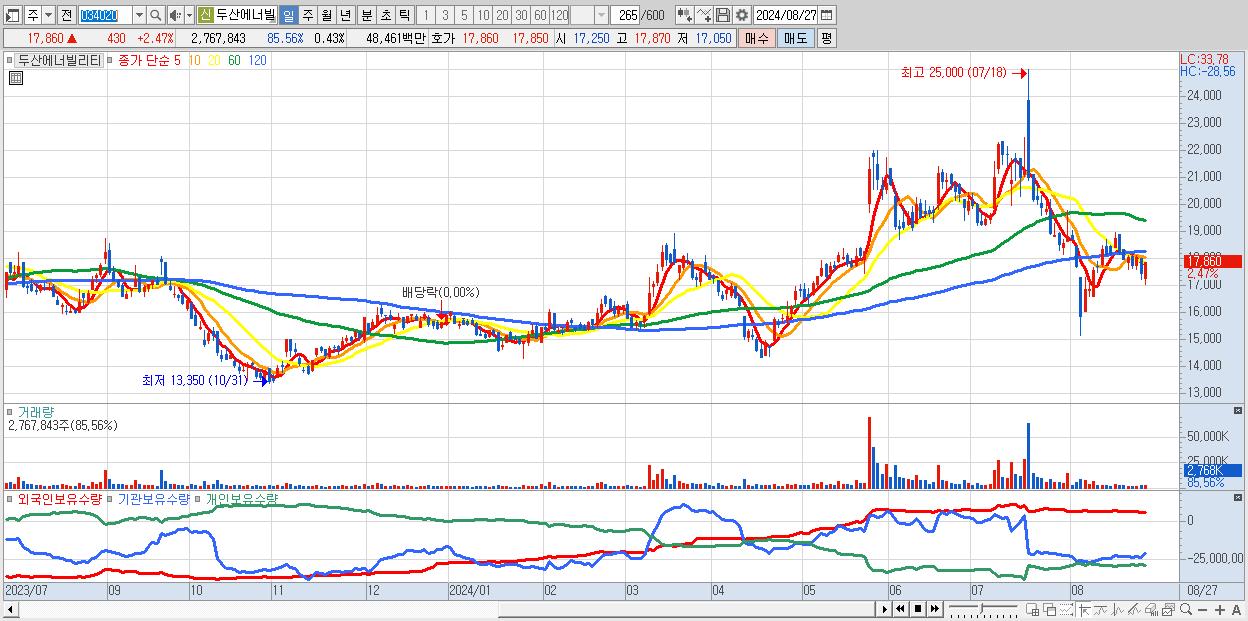The width and height of the screenshot is (1248, 621).
Task: Edit the date field 2024/08/27
Action: pos(787,15)
